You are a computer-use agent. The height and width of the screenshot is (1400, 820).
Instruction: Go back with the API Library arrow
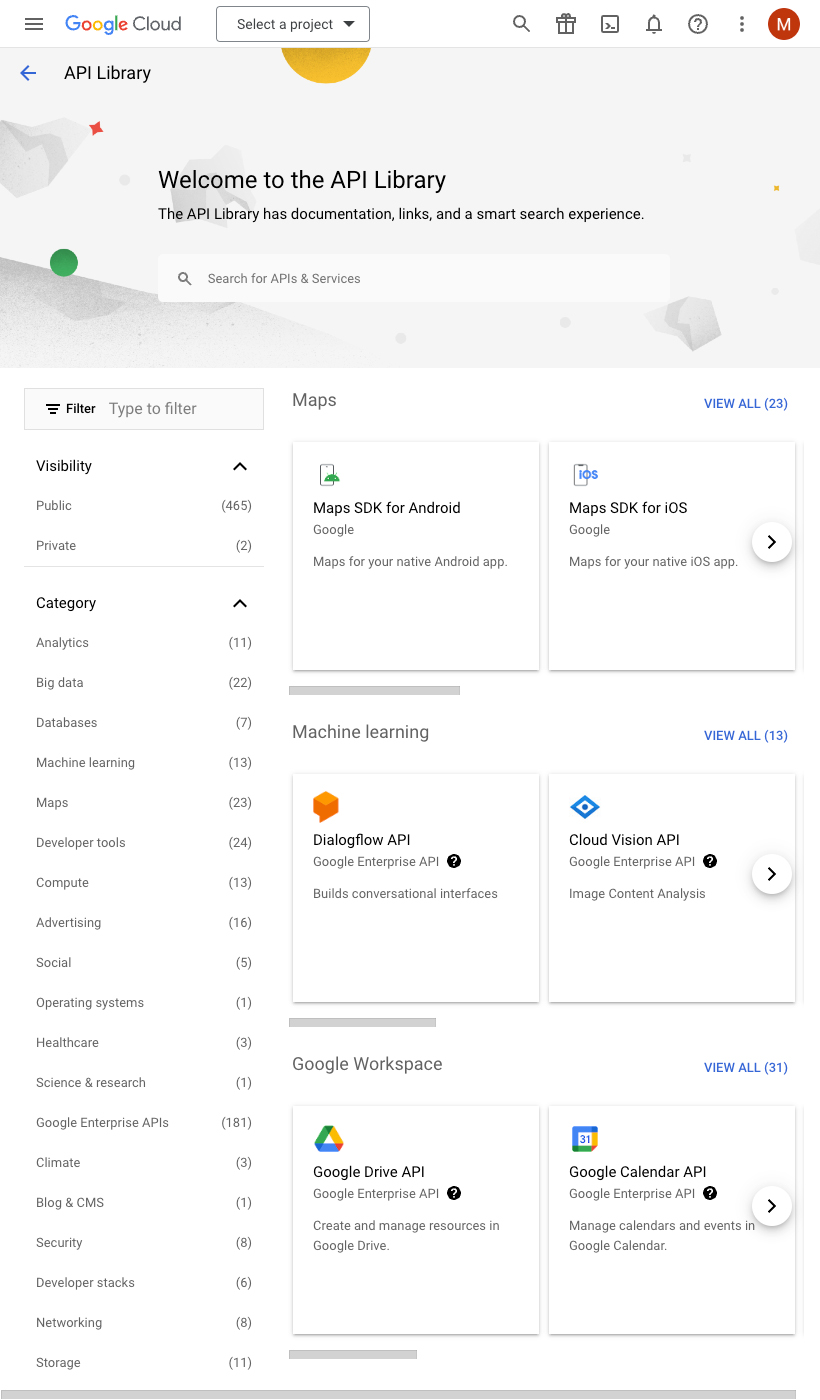28,73
